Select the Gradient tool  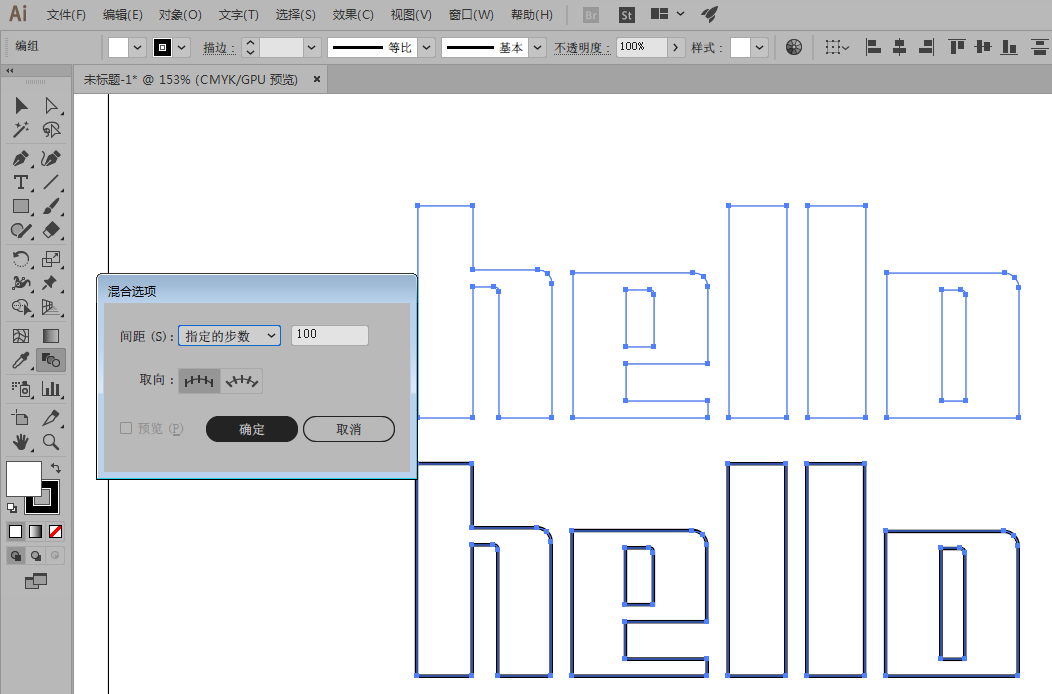[51, 336]
